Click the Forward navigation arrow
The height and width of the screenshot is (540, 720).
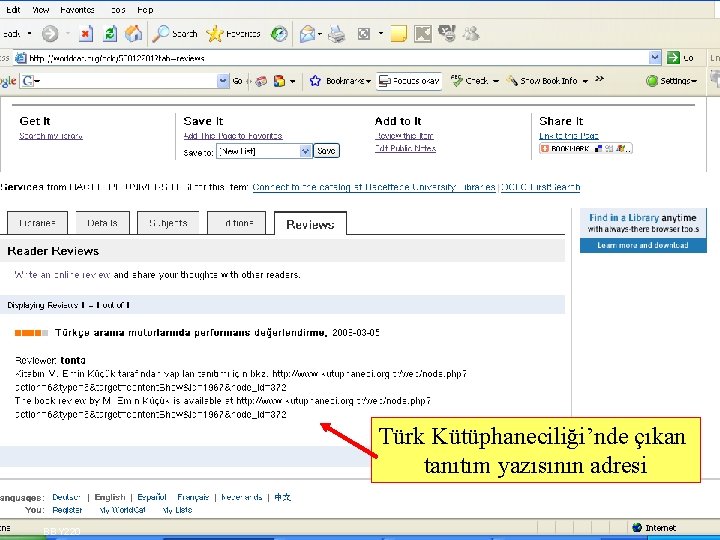(x=50, y=34)
